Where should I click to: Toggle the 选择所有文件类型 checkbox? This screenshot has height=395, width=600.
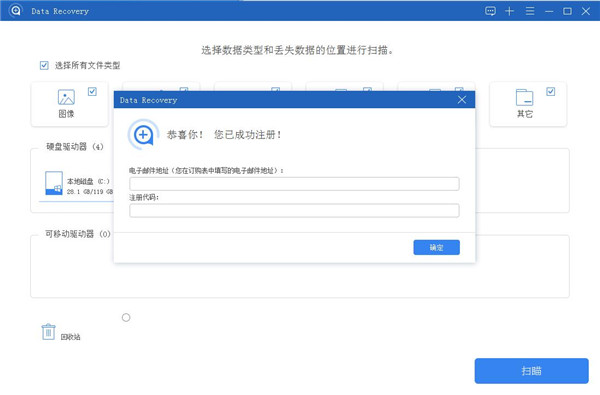tap(44, 65)
